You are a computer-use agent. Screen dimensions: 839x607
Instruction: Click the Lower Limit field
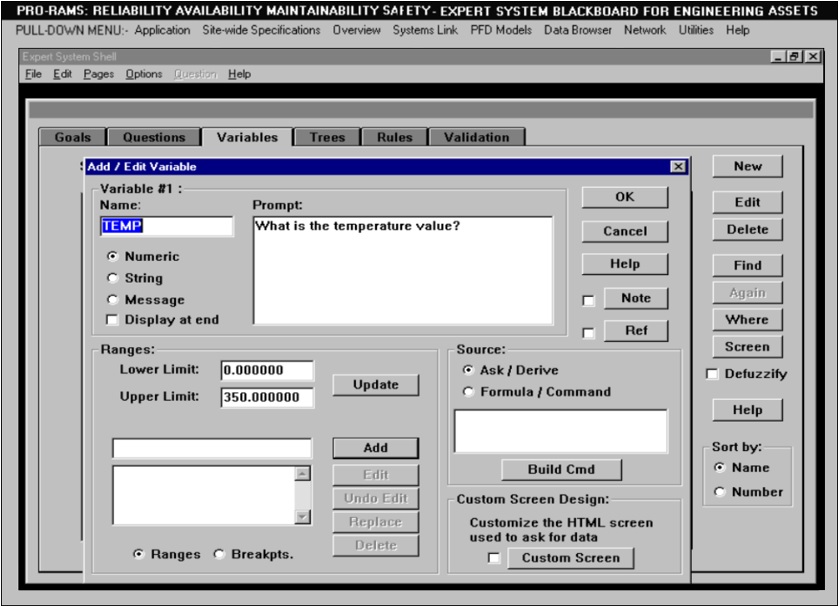(x=267, y=370)
